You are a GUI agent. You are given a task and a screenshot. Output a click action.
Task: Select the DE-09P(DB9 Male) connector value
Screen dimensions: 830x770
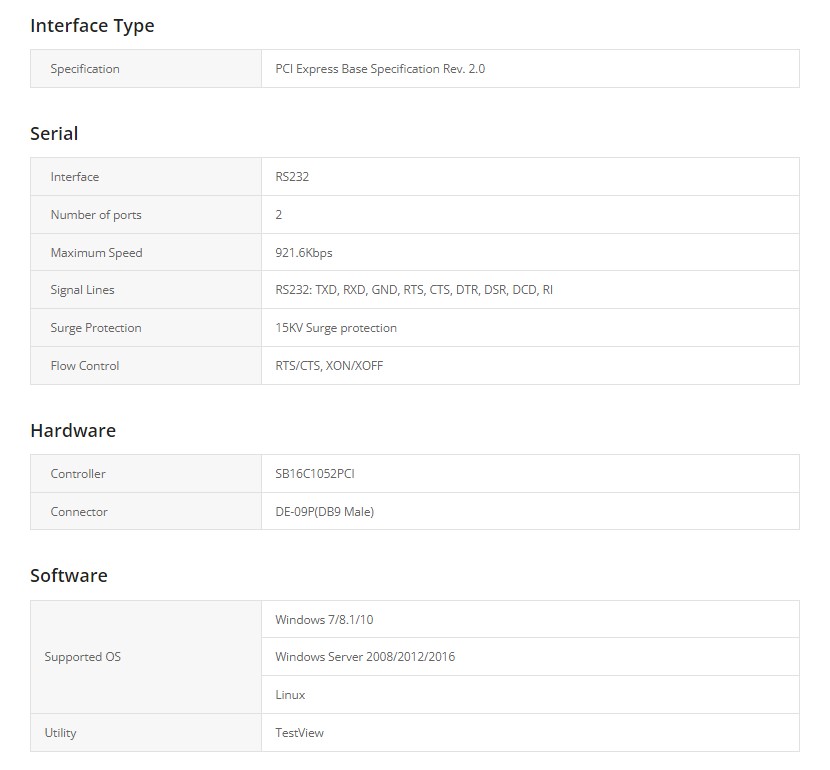[x=325, y=512]
